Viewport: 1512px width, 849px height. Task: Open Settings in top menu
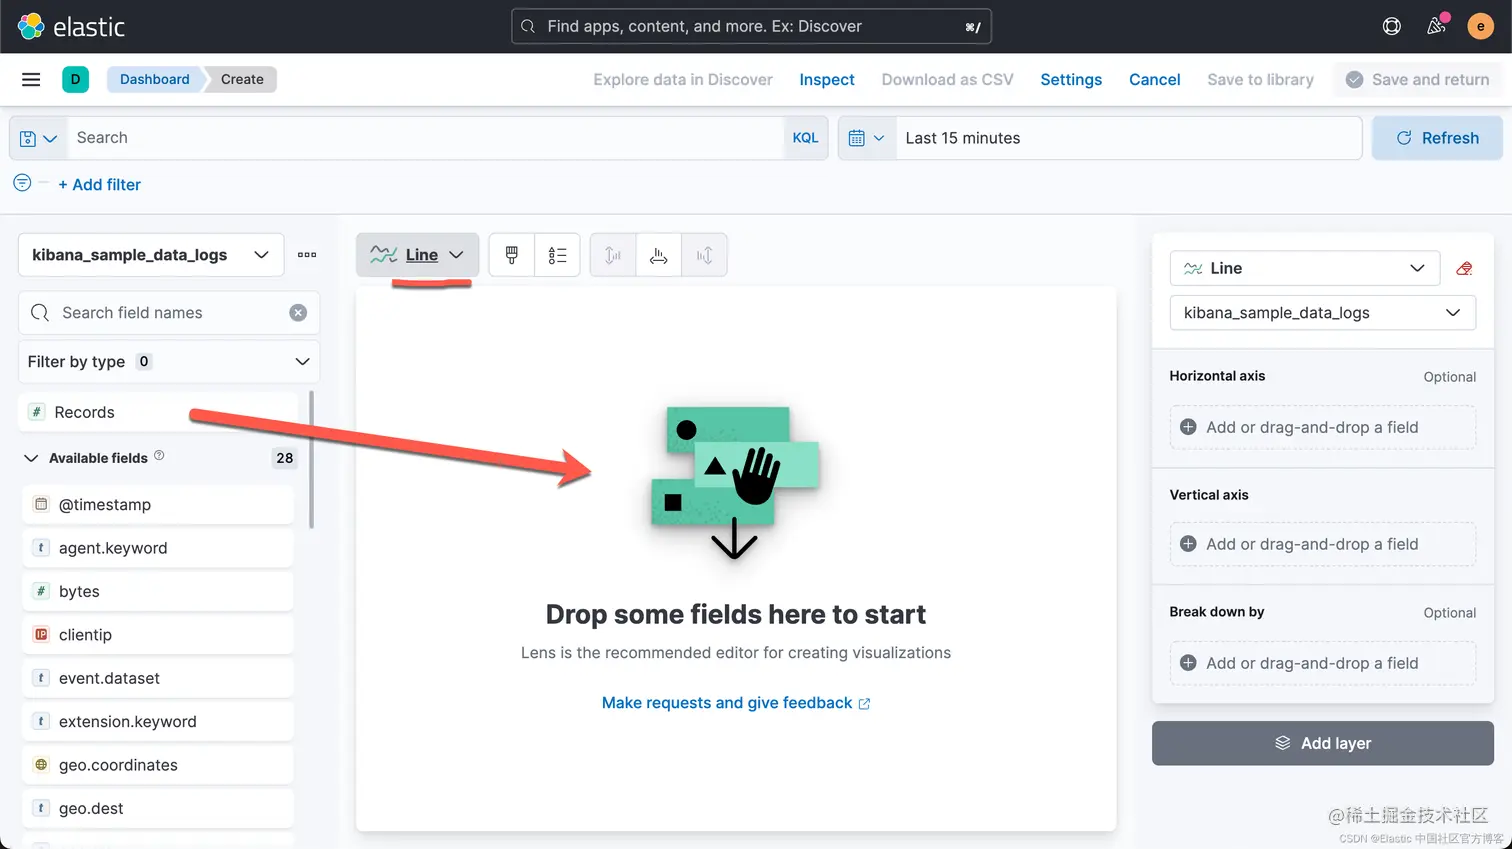click(1071, 79)
